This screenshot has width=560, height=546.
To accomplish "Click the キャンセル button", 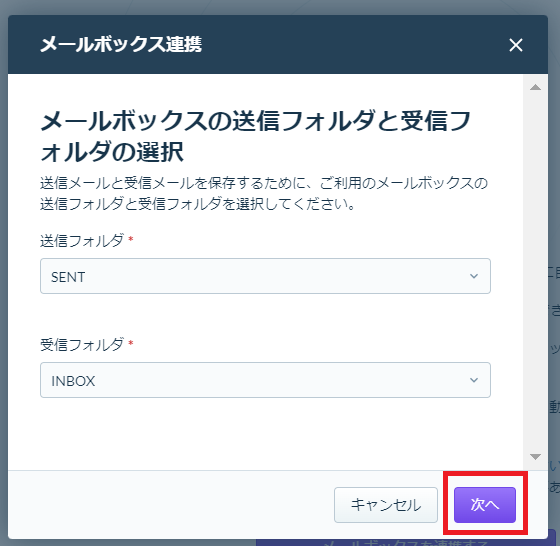I will tap(386, 505).
